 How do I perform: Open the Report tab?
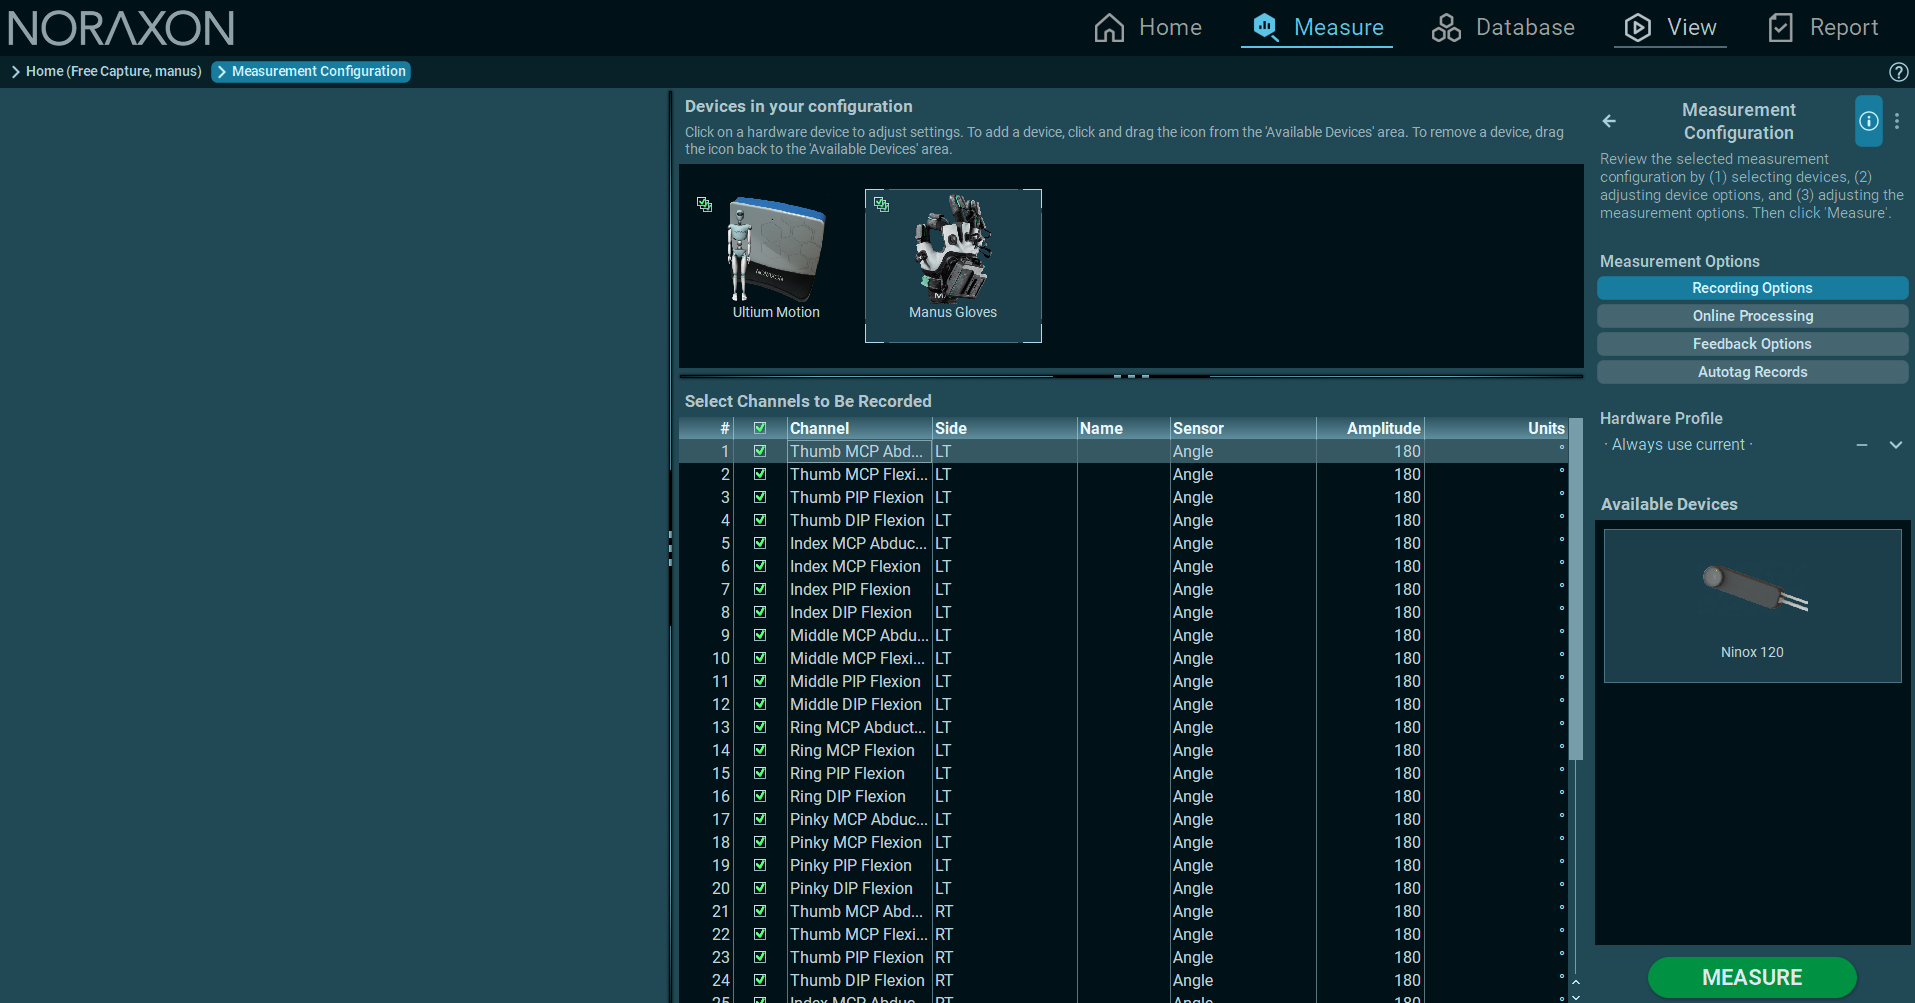(x=1823, y=27)
